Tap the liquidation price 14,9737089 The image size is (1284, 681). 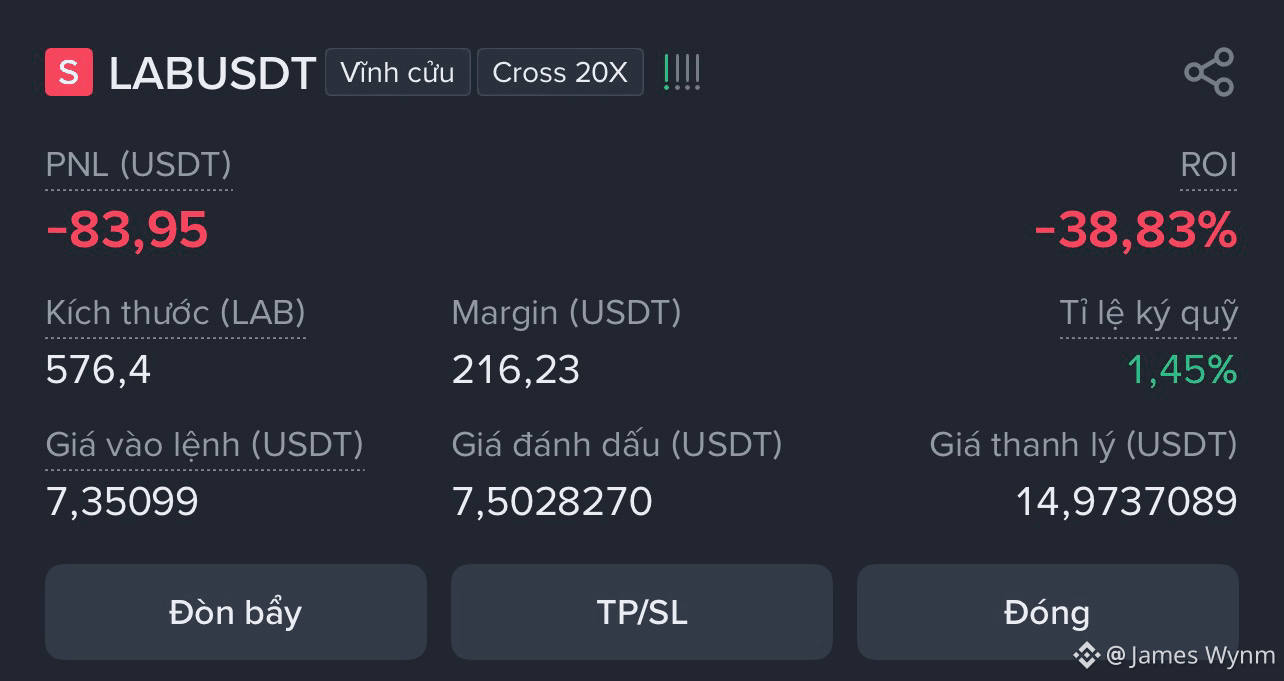1127,501
